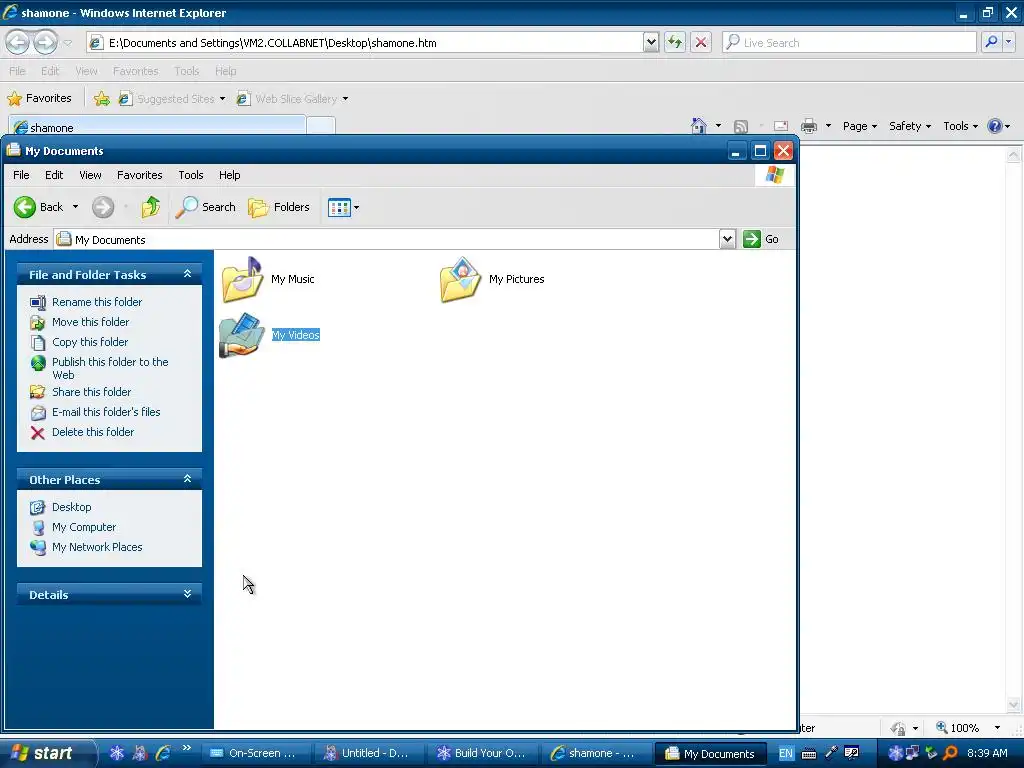The image size is (1024, 768).
Task: Click Delete this folder
Action: click(x=93, y=432)
